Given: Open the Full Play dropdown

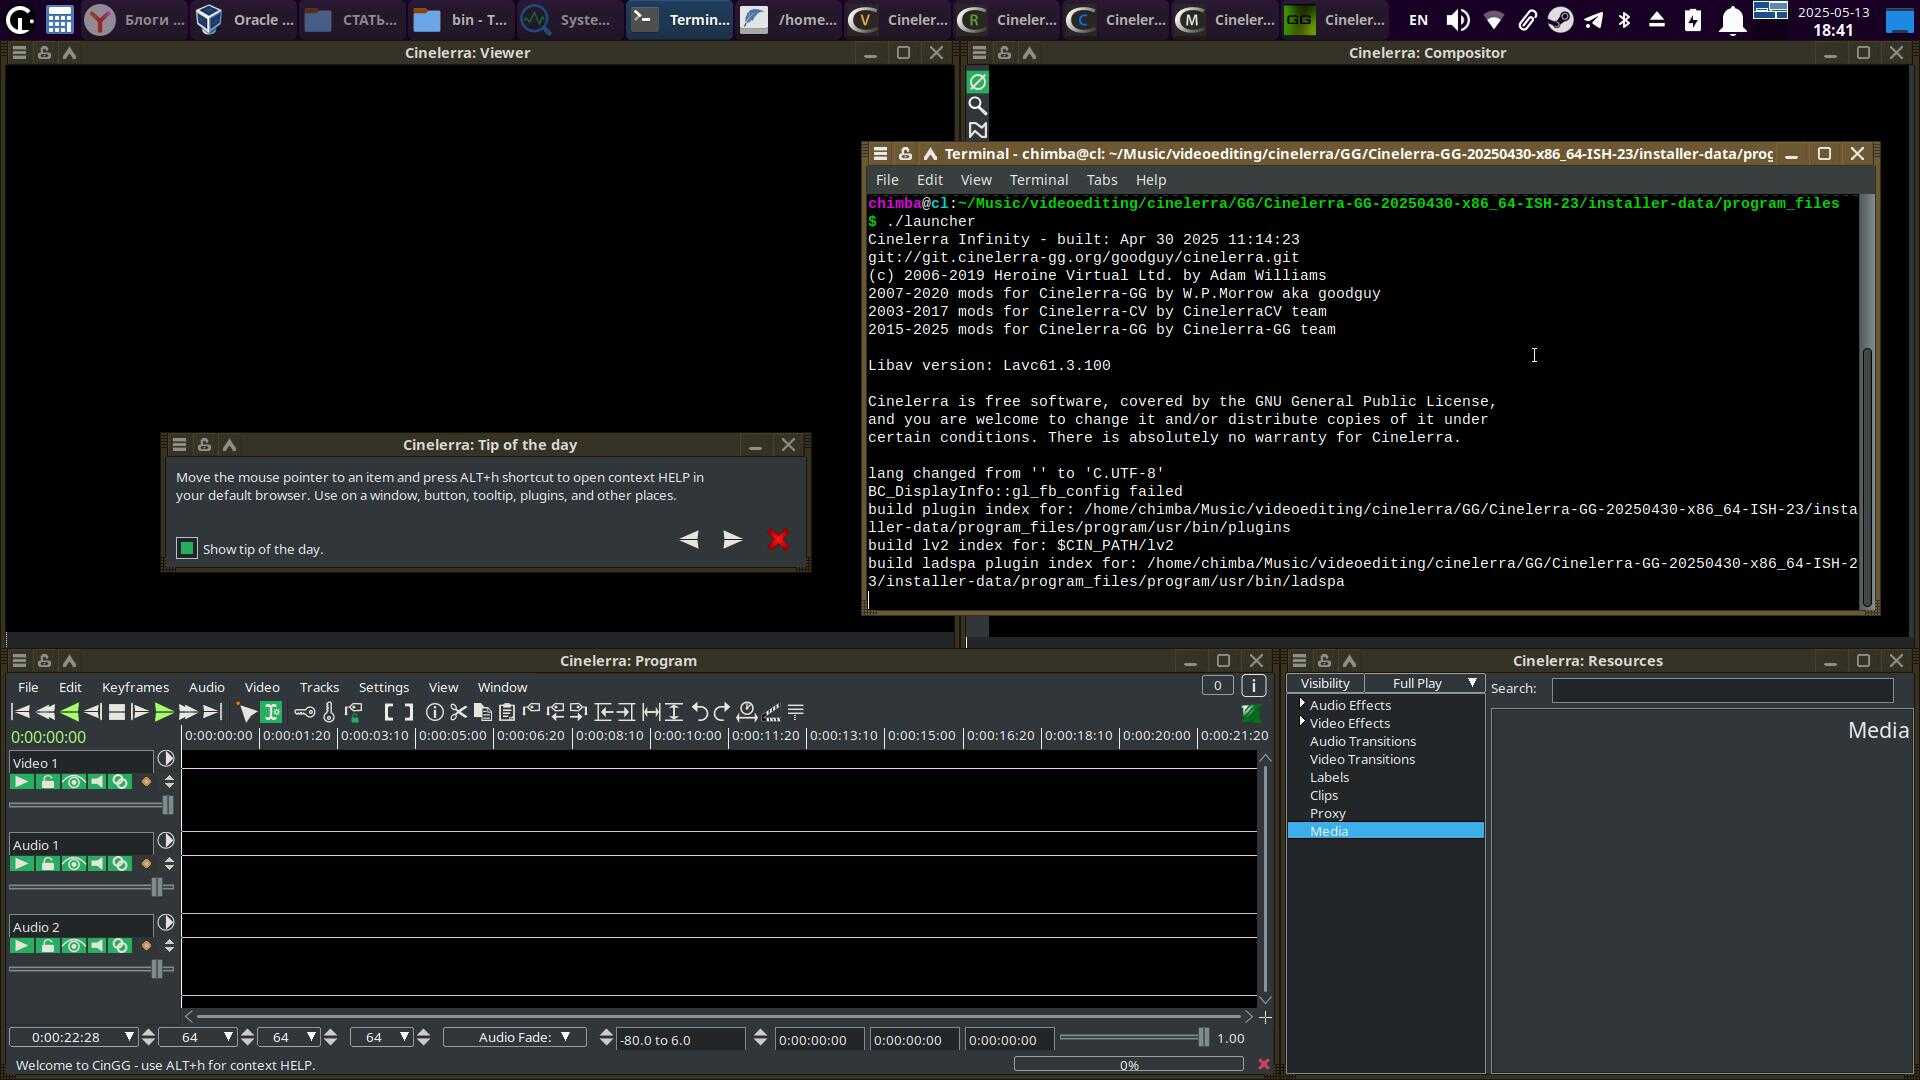Looking at the screenshot, I should 1426,684.
